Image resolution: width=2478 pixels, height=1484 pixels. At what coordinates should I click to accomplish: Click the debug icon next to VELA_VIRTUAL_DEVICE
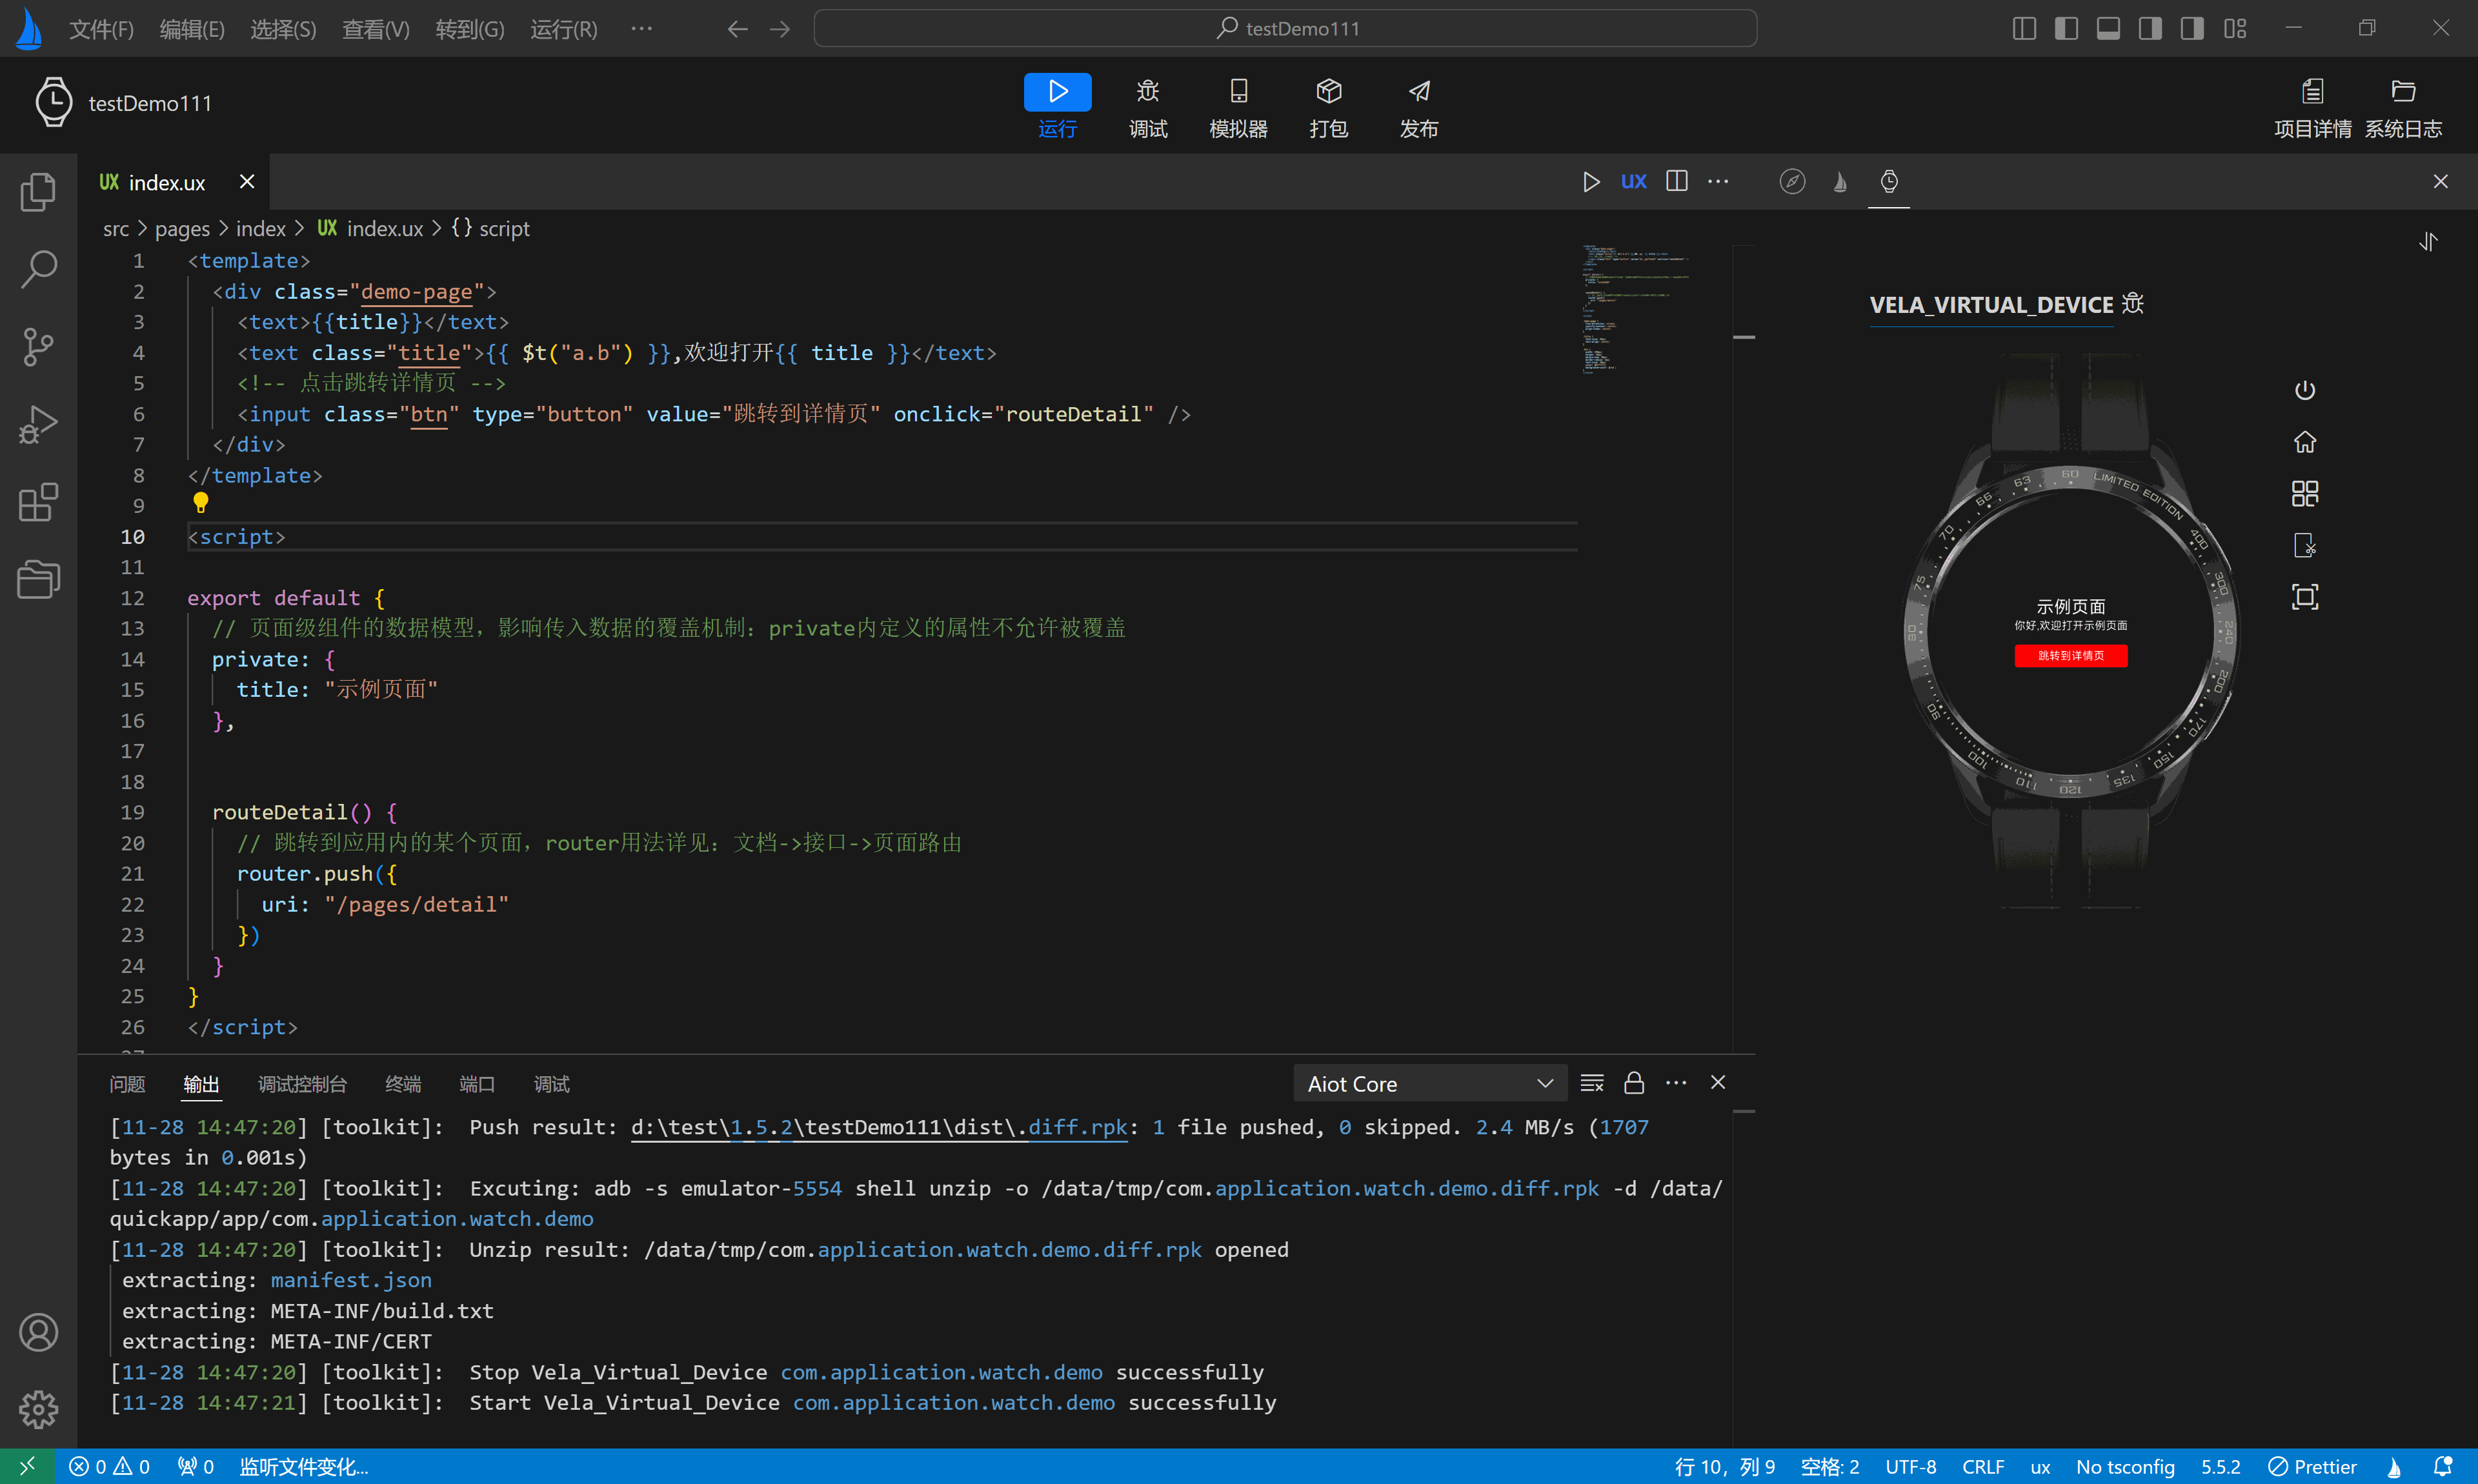click(2132, 304)
